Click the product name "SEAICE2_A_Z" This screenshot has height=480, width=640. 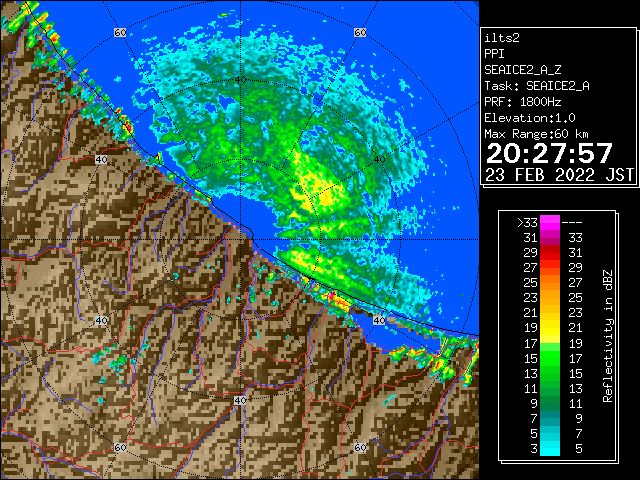(x=523, y=70)
